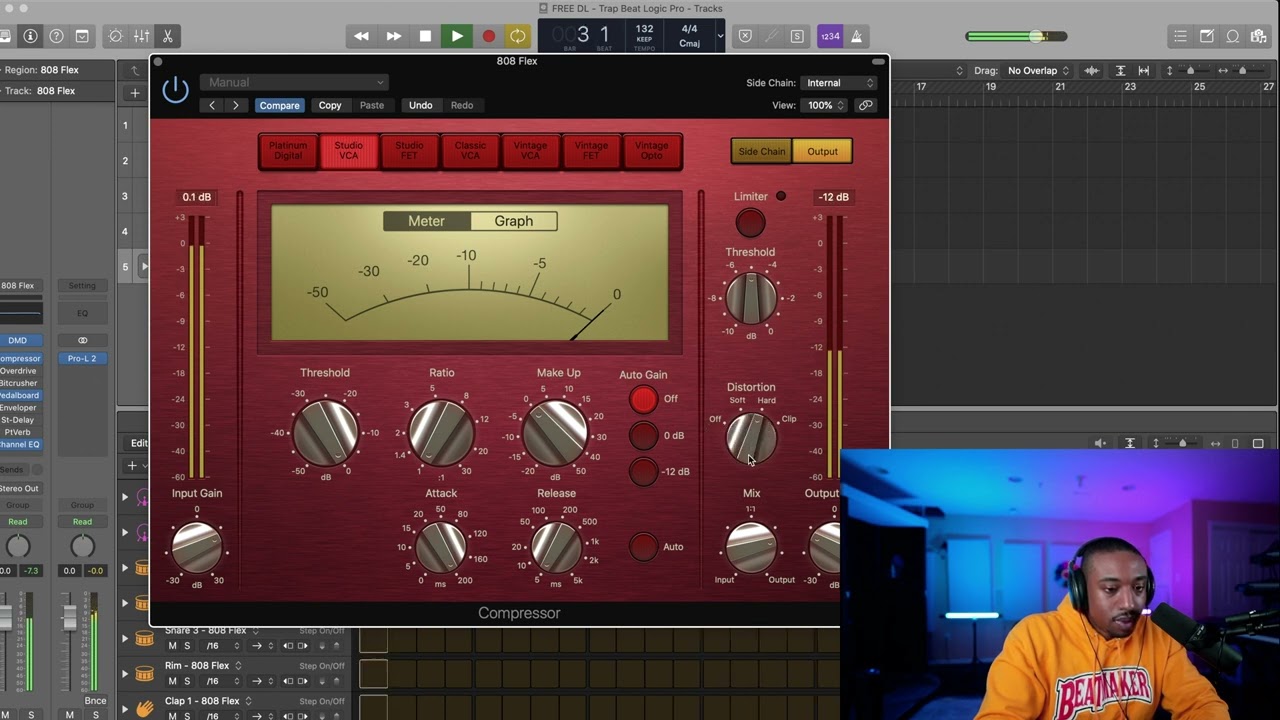This screenshot has height=720, width=1280.
Task: Toggle the Limiter round button
Action: (x=750, y=223)
